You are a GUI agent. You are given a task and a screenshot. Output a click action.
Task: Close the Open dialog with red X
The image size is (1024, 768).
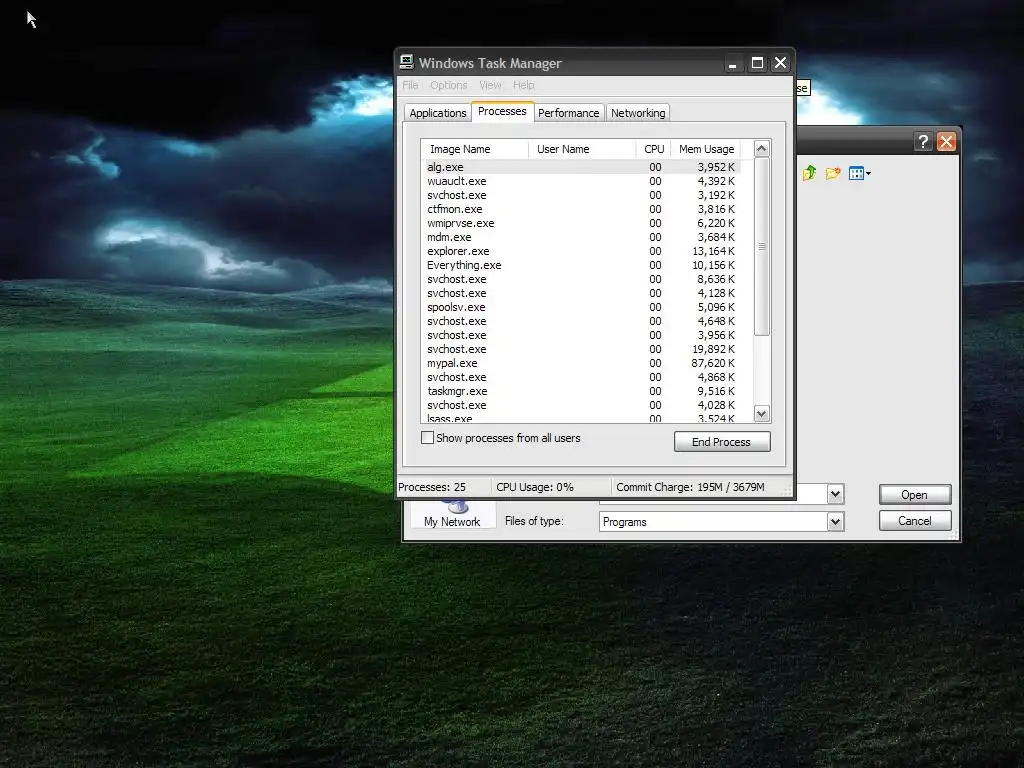946,142
